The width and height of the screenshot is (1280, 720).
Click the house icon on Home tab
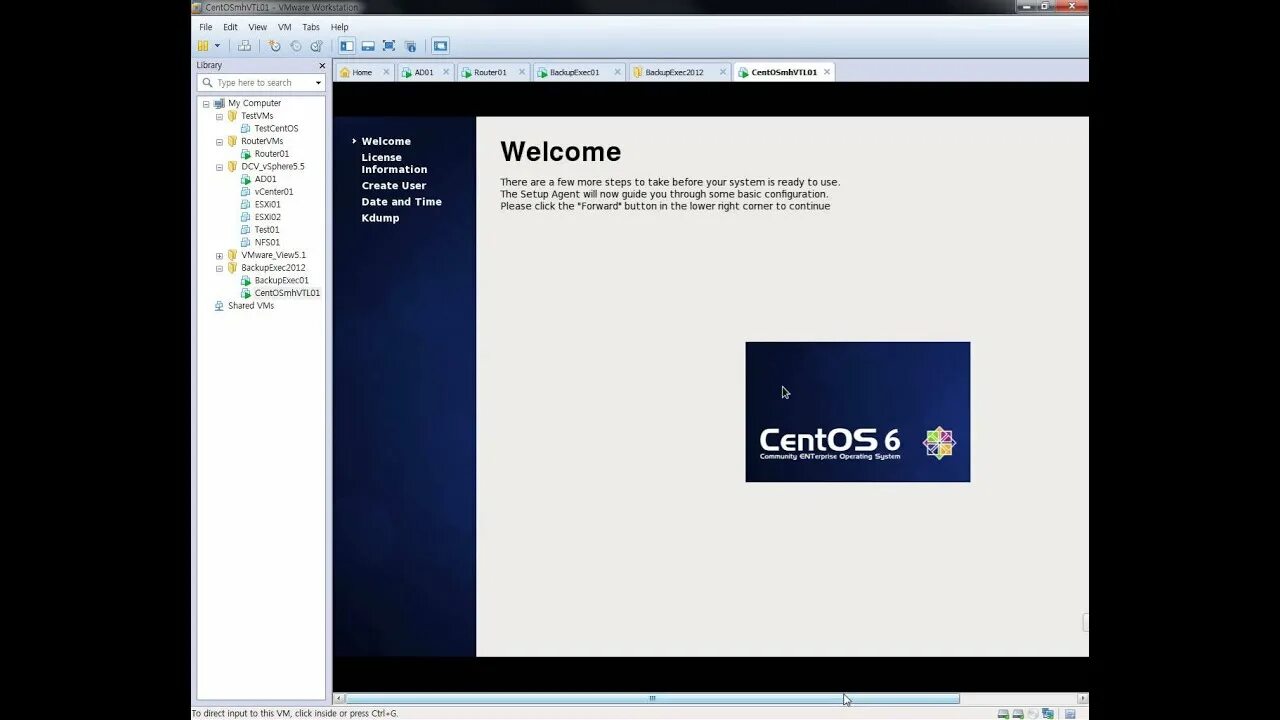point(345,72)
